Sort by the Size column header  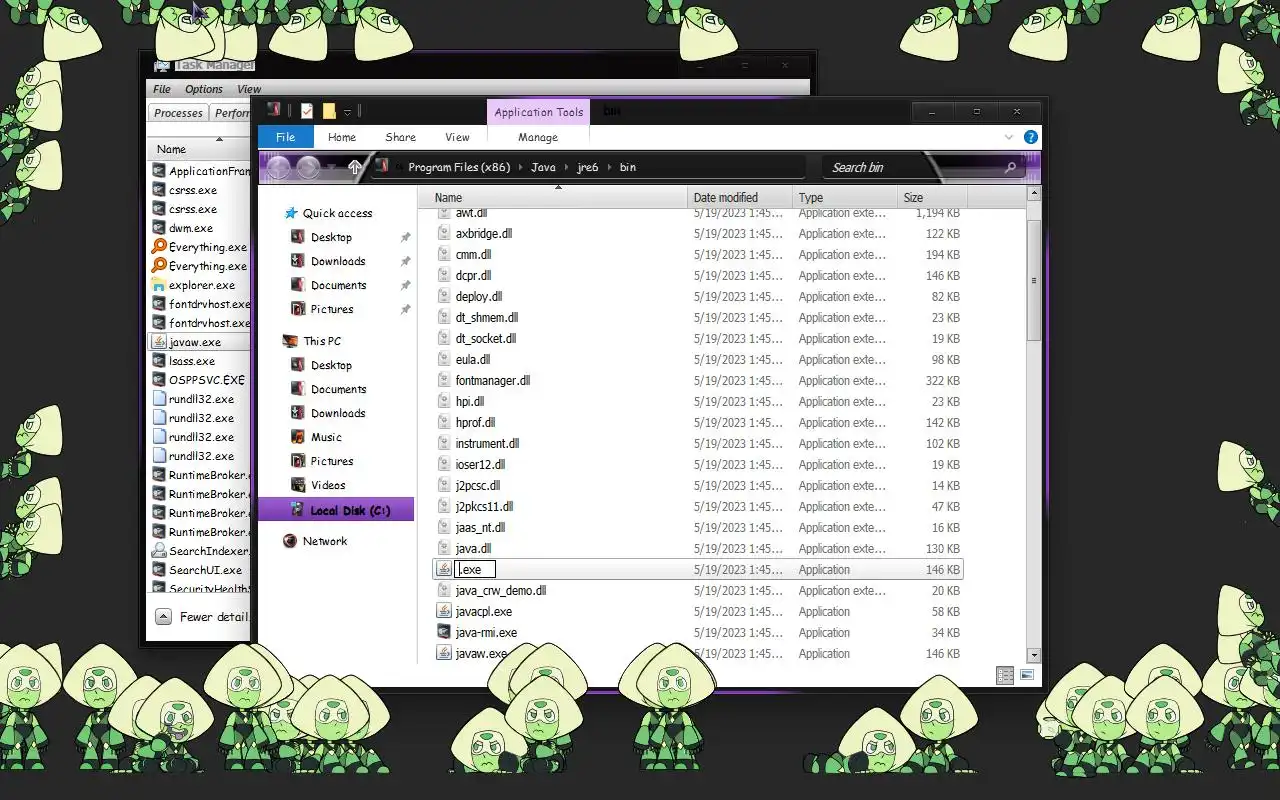point(932,198)
